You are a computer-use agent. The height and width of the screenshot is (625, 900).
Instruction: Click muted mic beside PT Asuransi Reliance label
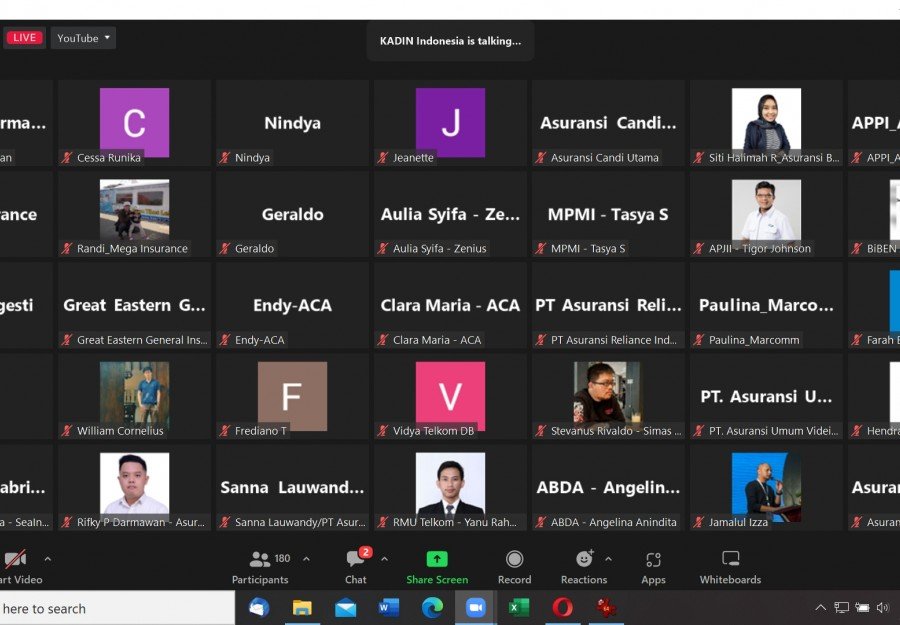[x=541, y=340]
